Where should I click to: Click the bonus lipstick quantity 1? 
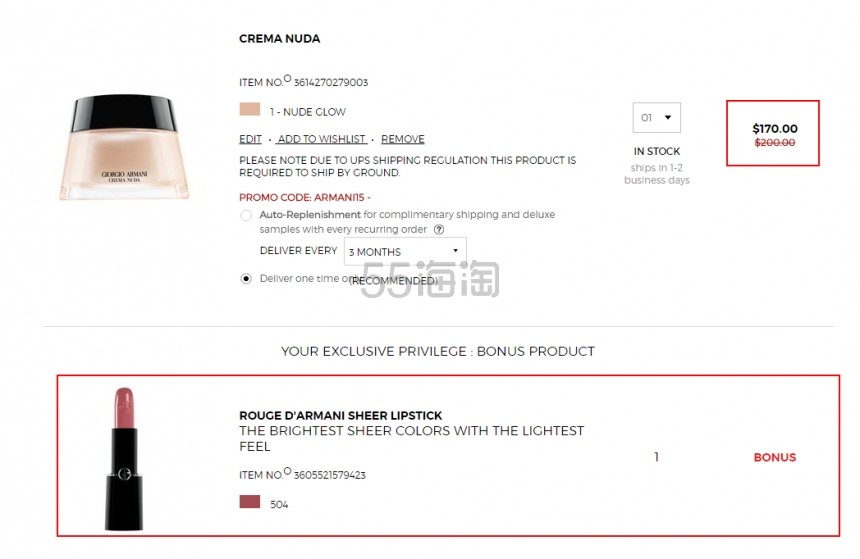656,457
